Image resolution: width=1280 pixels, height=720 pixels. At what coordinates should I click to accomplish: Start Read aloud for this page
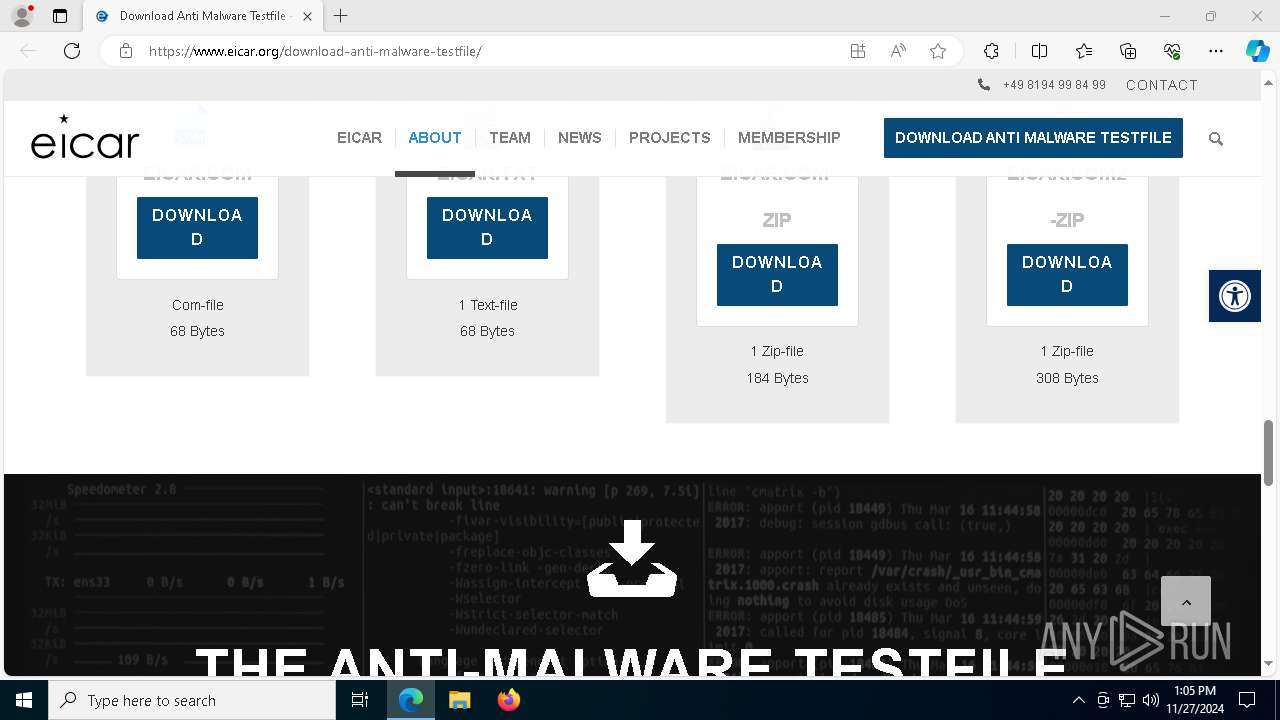coord(898,51)
